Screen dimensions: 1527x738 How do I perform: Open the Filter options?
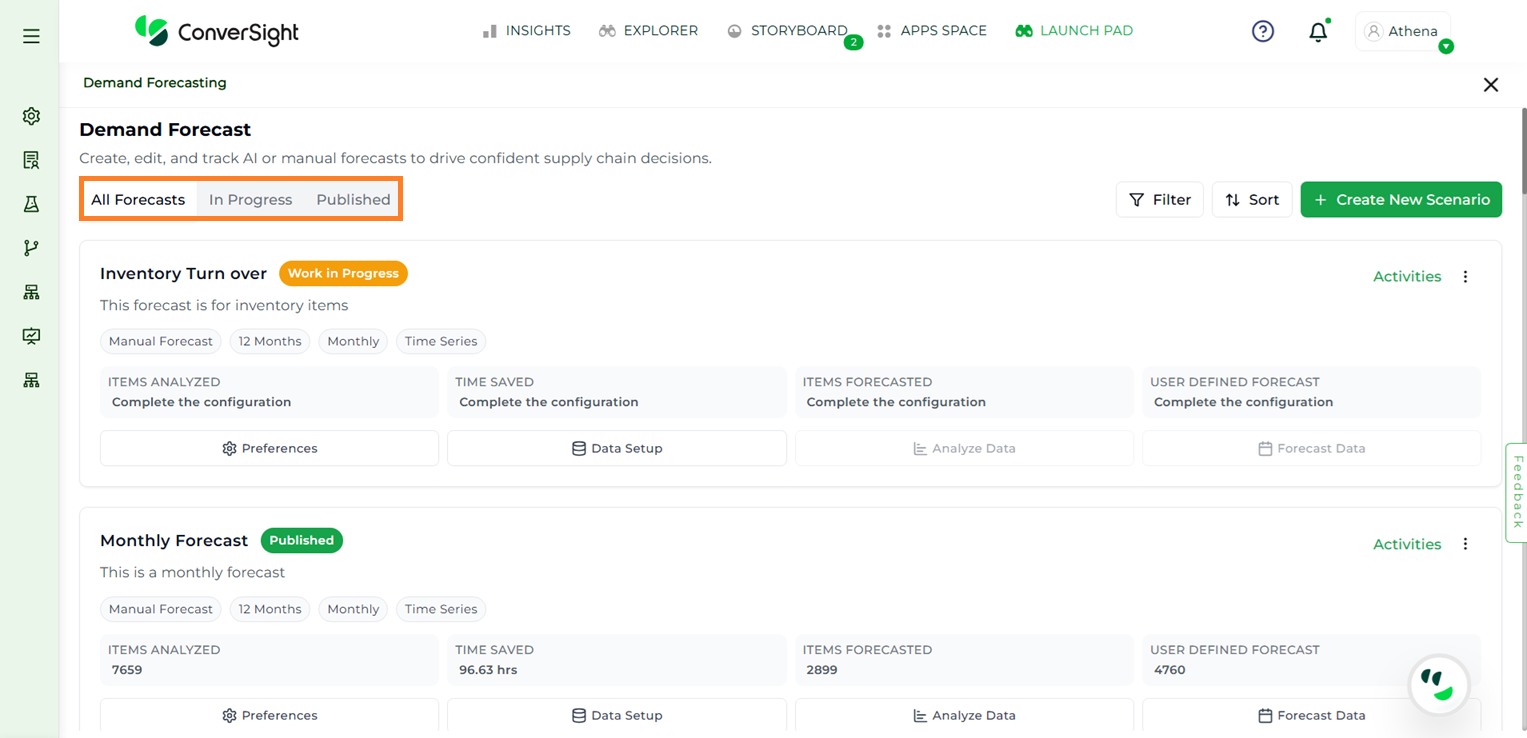click(1159, 200)
